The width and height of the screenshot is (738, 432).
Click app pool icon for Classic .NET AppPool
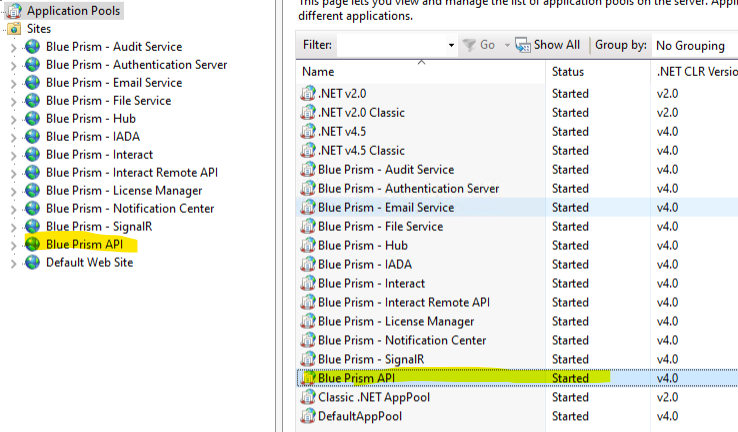[x=308, y=397]
